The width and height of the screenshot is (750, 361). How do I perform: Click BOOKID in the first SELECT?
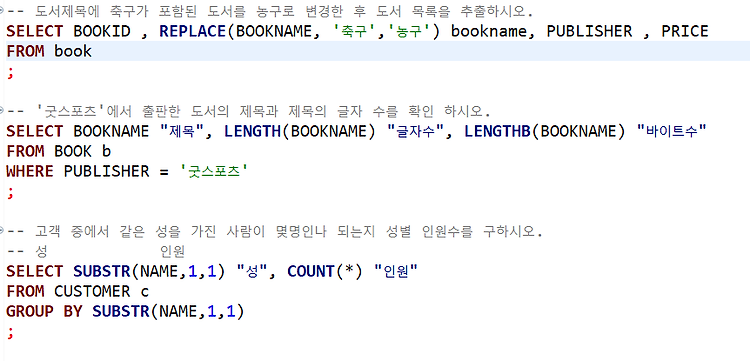102,32
